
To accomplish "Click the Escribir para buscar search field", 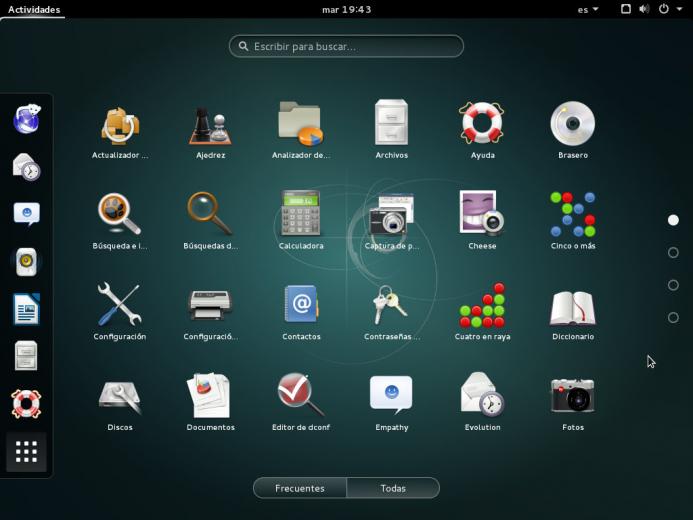I will [x=346, y=46].
